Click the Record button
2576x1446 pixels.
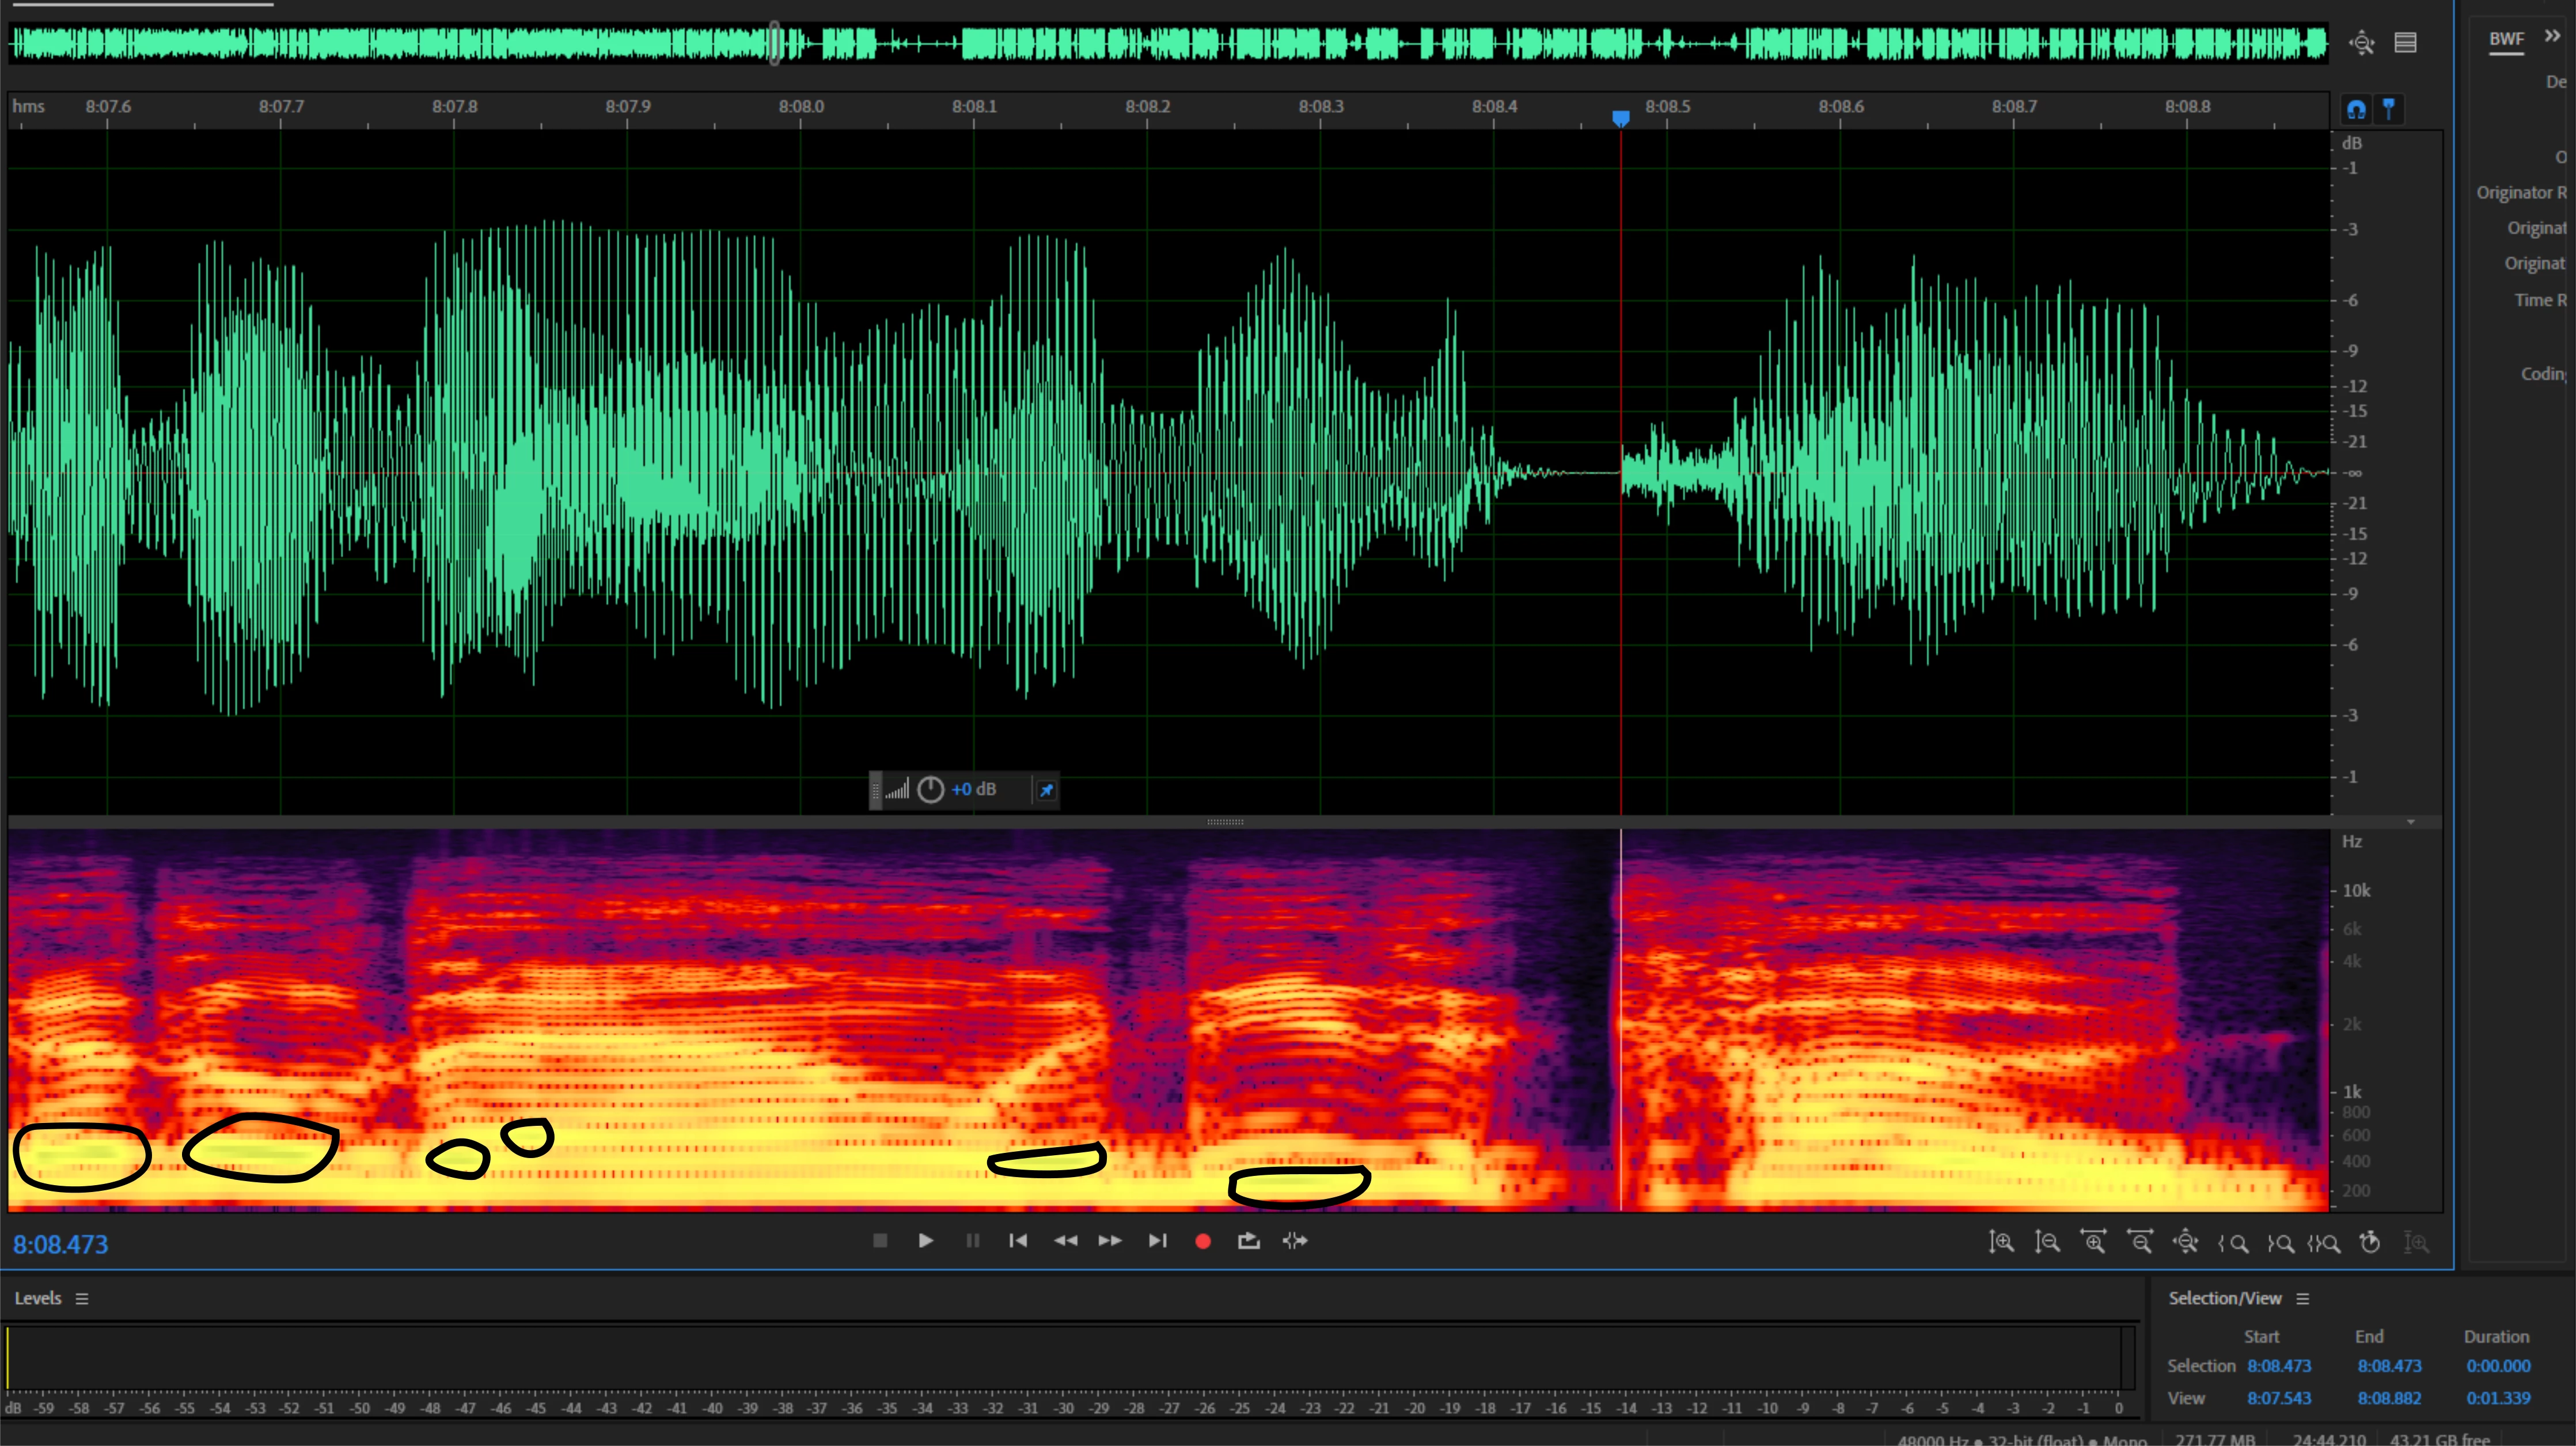tap(1203, 1241)
